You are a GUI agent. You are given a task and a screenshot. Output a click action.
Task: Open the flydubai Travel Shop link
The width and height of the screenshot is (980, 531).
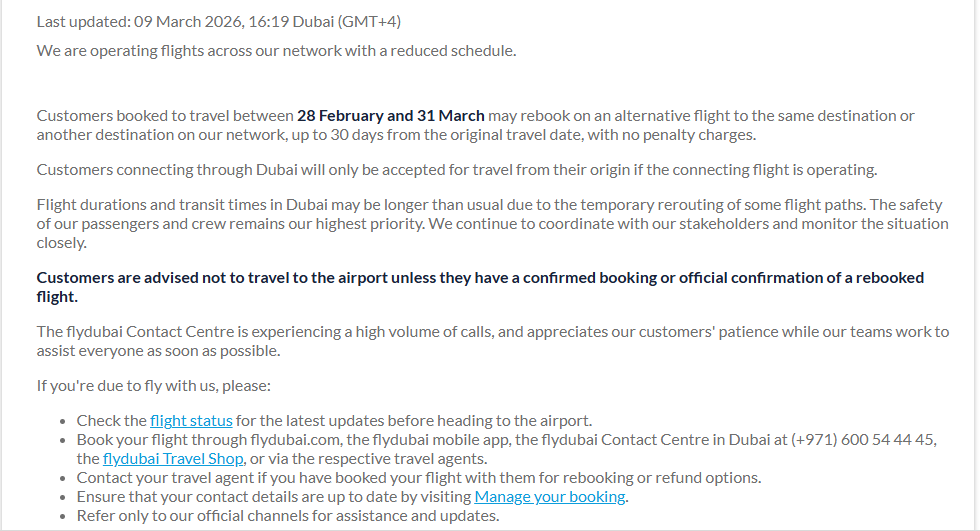(x=173, y=458)
